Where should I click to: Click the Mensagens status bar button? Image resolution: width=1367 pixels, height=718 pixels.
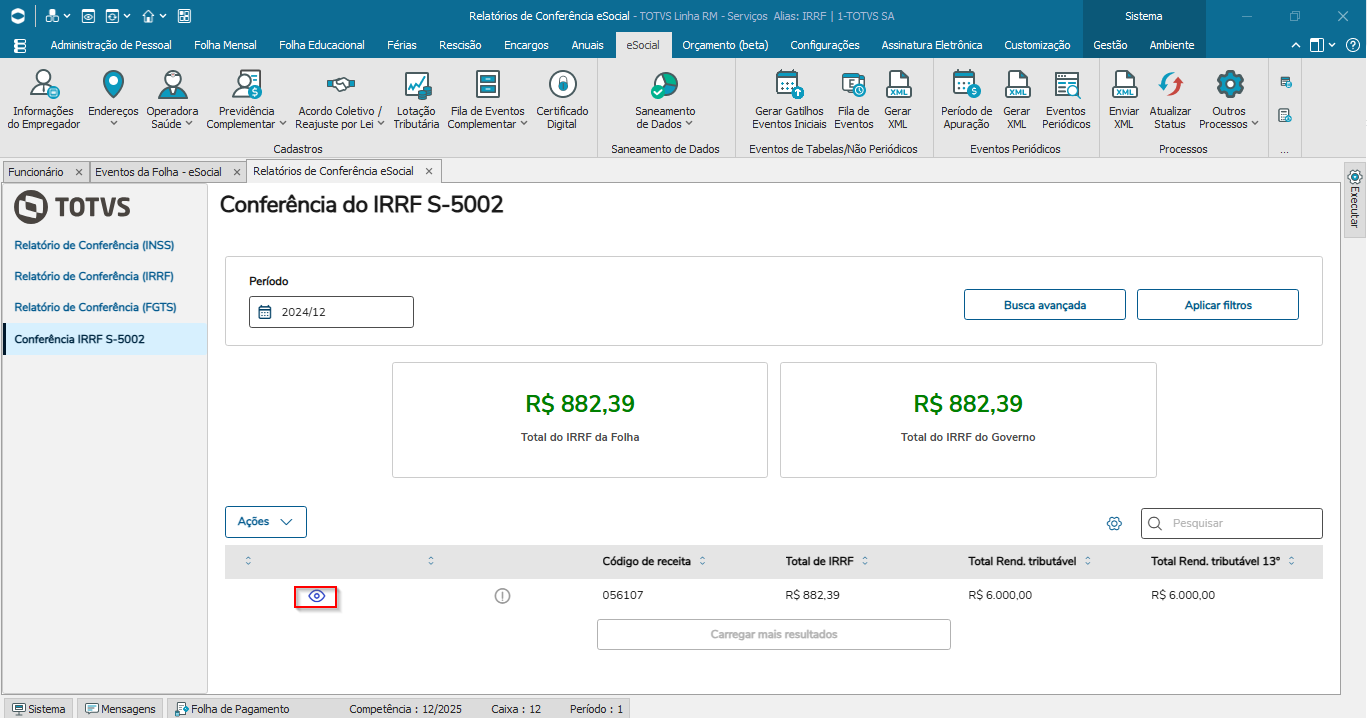pos(120,709)
